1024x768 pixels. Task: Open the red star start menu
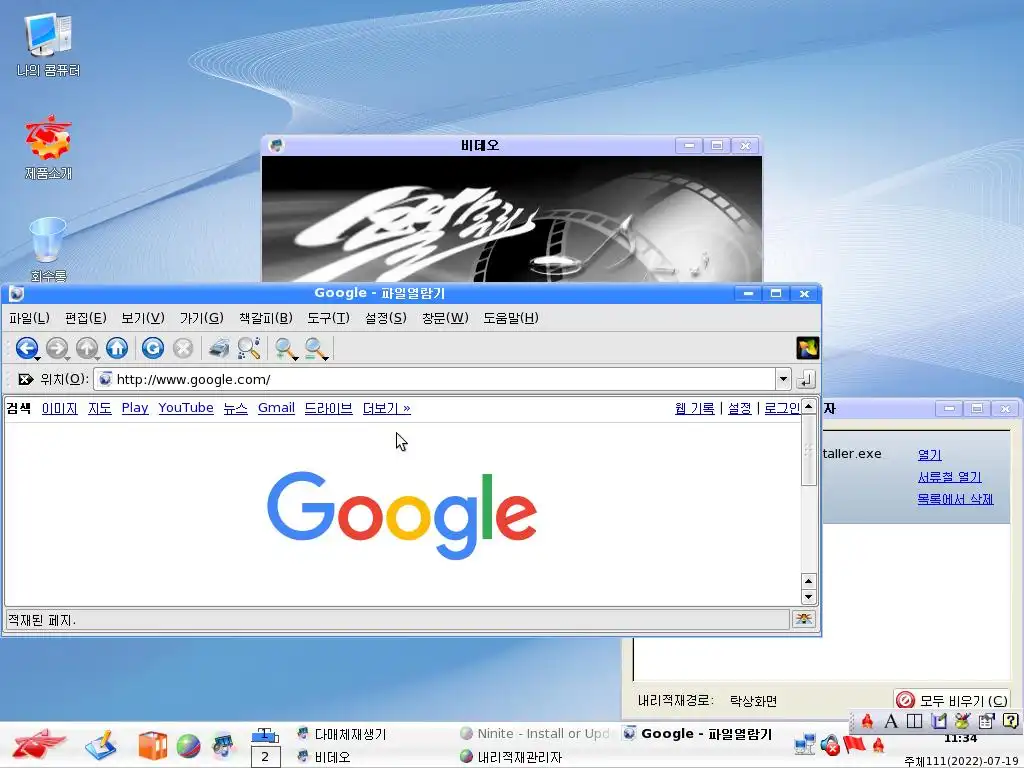click(39, 745)
